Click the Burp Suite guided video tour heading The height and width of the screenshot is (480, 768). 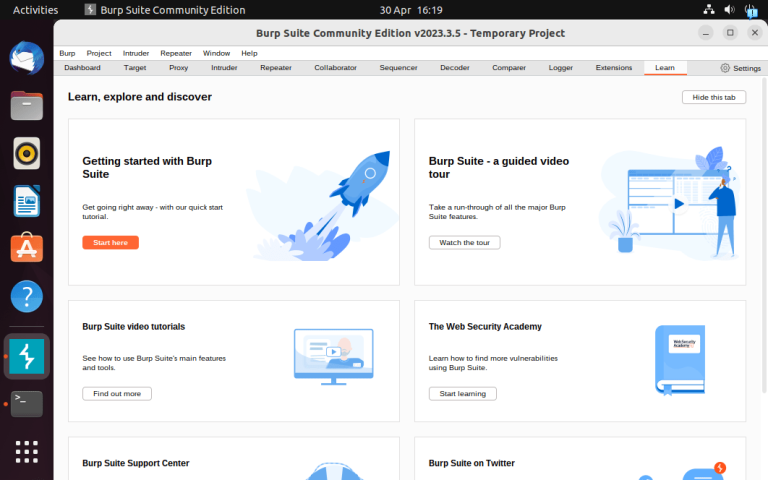tap(499, 168)
